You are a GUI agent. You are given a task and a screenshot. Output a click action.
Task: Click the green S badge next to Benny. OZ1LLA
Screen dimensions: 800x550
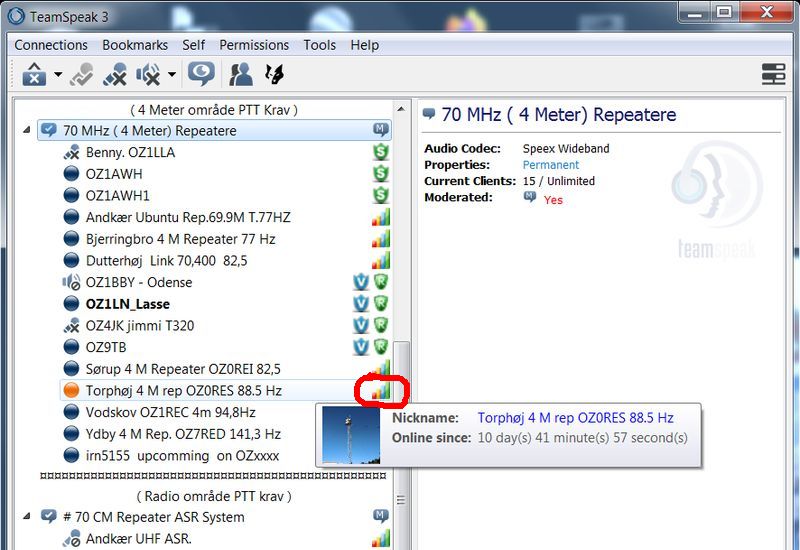coord(381,152)
